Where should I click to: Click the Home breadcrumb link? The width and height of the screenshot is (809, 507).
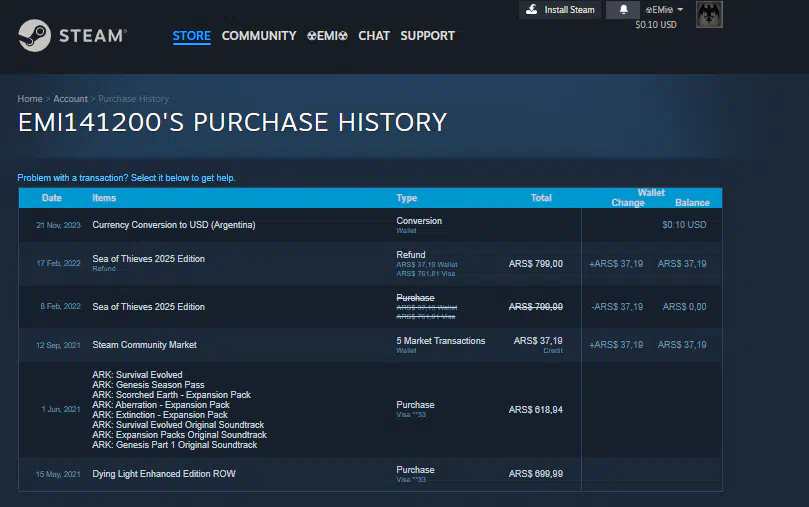tap(30, 99)
